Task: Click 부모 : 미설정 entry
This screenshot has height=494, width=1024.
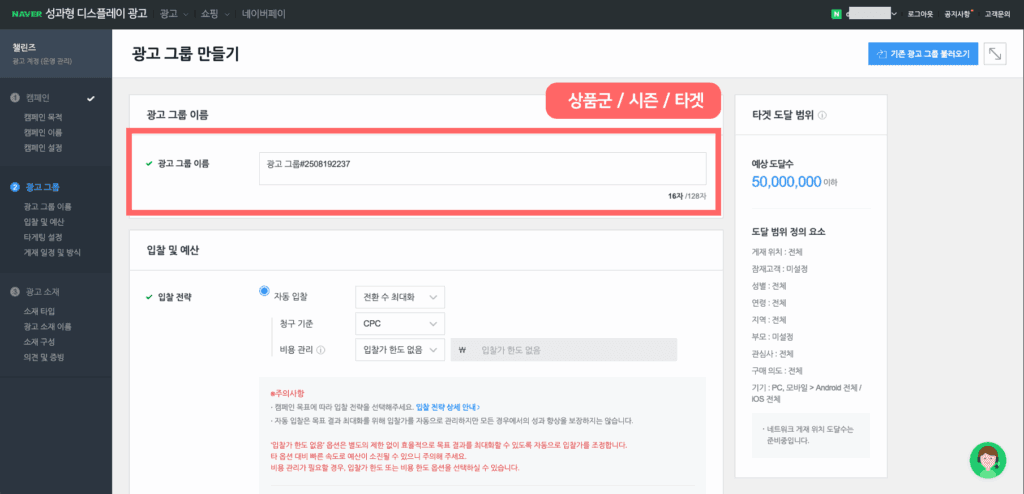Action: tap(772, 337)
